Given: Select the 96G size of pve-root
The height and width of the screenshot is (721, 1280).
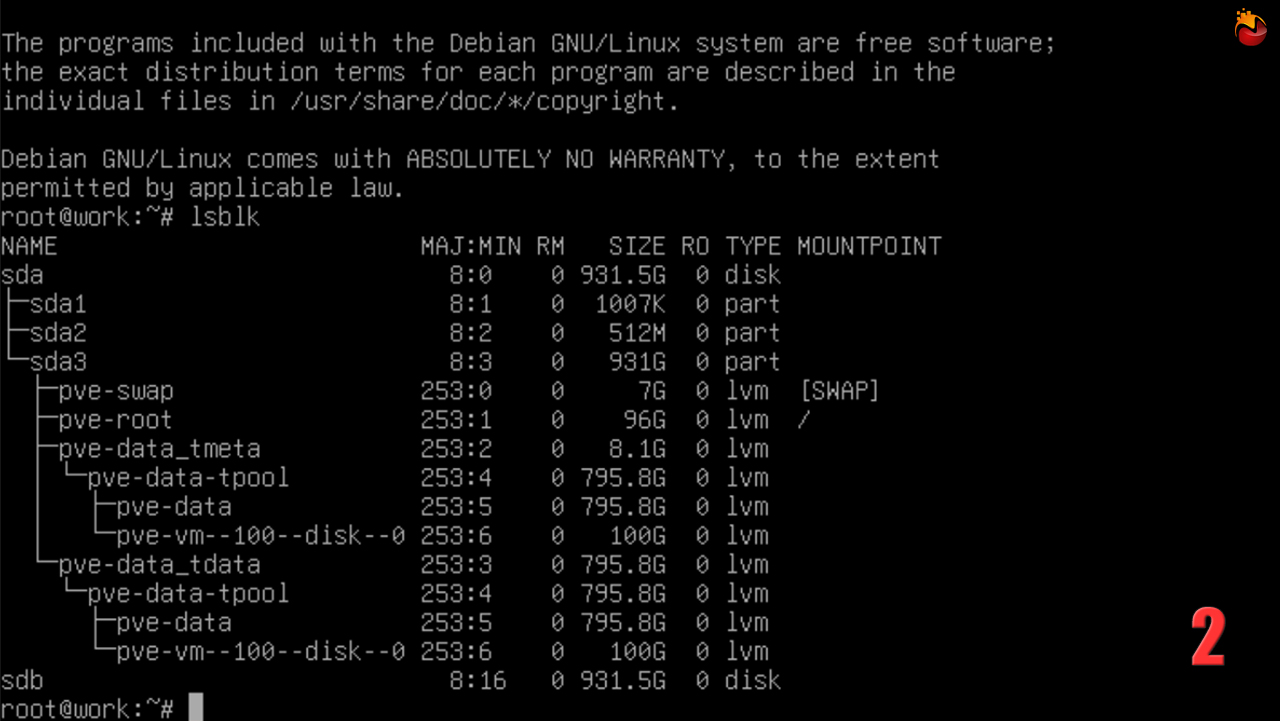Looking at the screenshot, I should pos(644,420).
